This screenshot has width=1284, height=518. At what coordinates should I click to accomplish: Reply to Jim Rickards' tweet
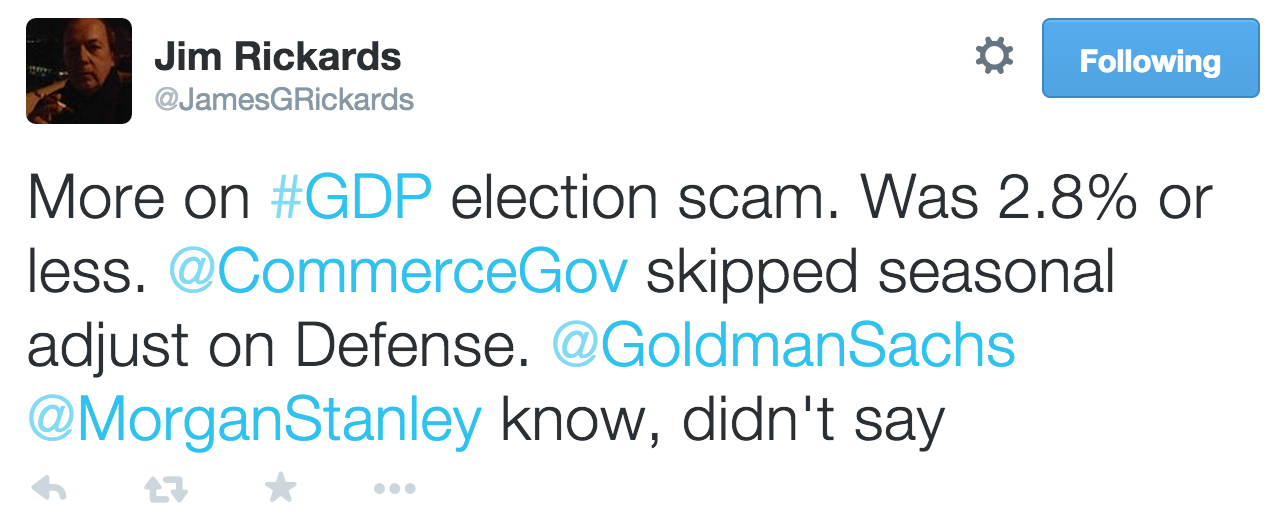point(50,489)
